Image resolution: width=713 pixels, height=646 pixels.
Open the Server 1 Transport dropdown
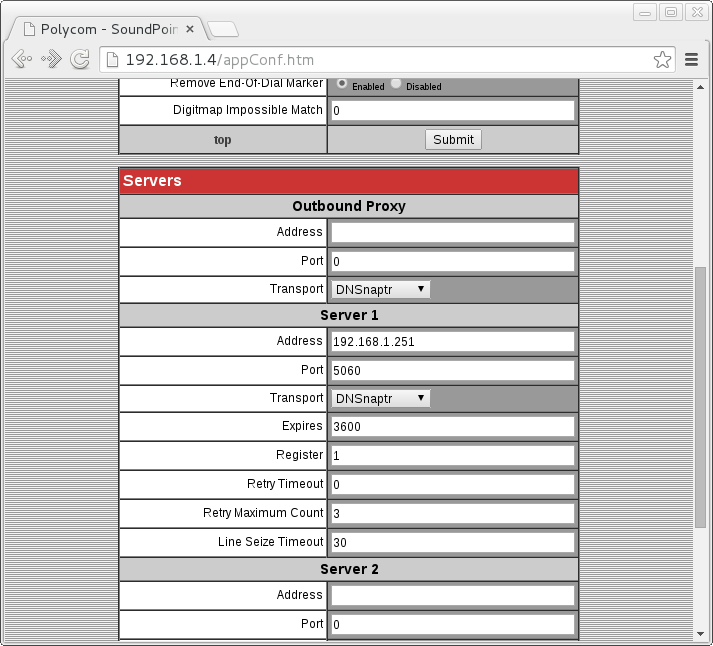pyautogui.click(x=381, y=398)
